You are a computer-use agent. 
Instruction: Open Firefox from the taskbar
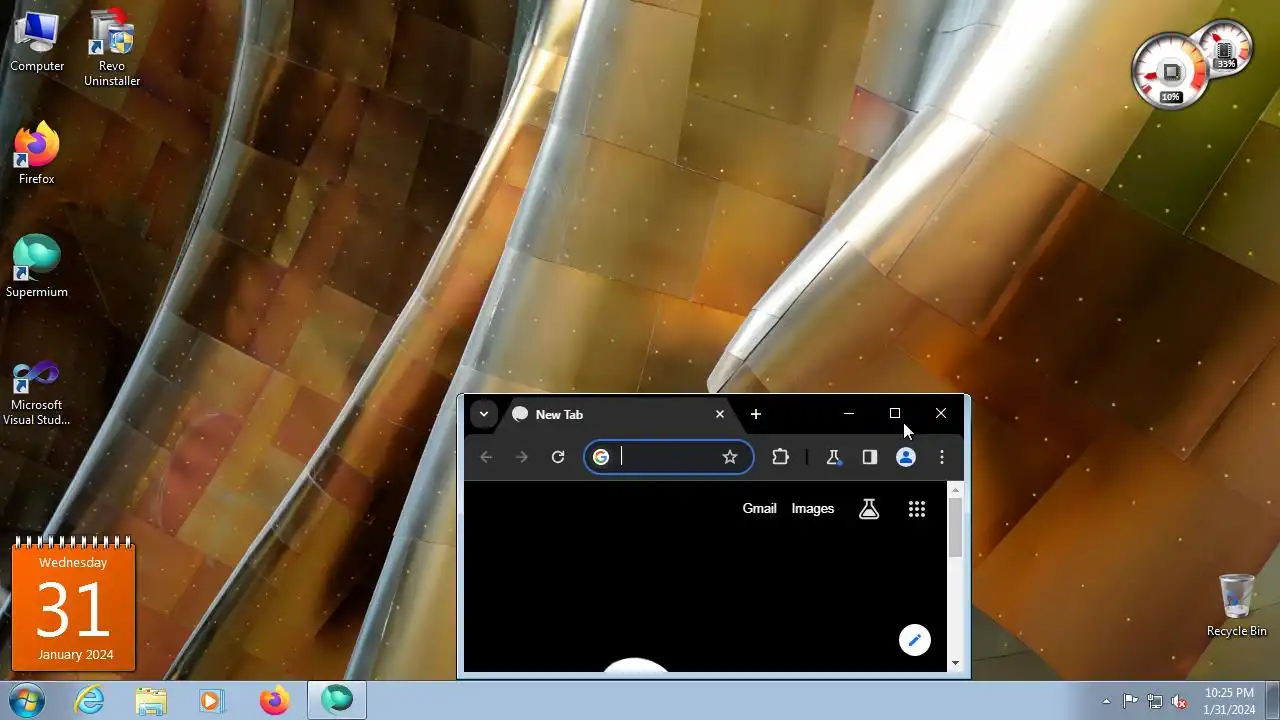[274, 700]
